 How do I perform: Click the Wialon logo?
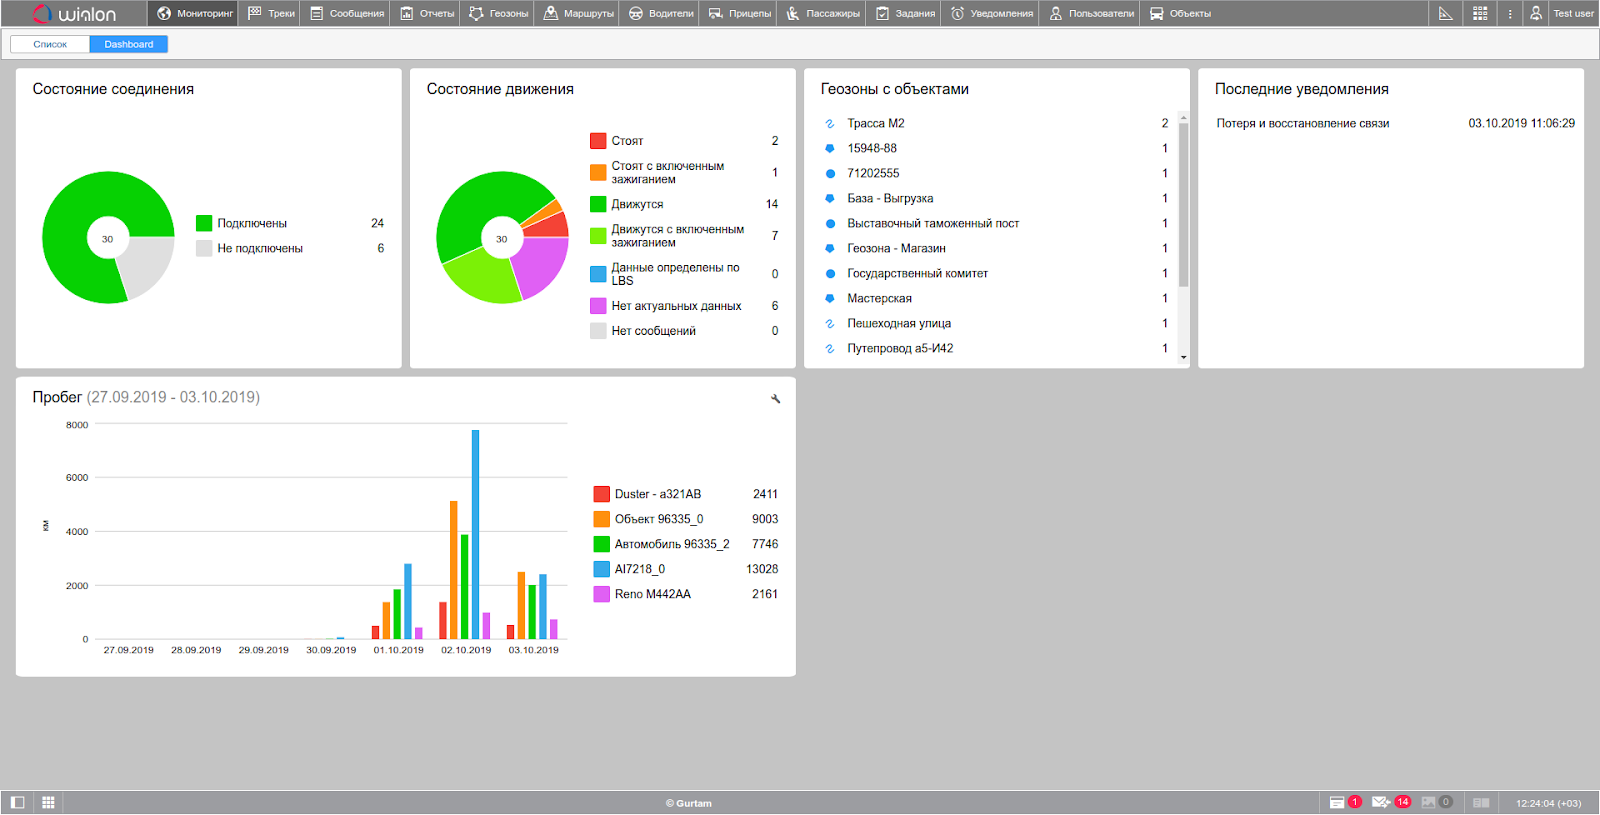point(75,14)
